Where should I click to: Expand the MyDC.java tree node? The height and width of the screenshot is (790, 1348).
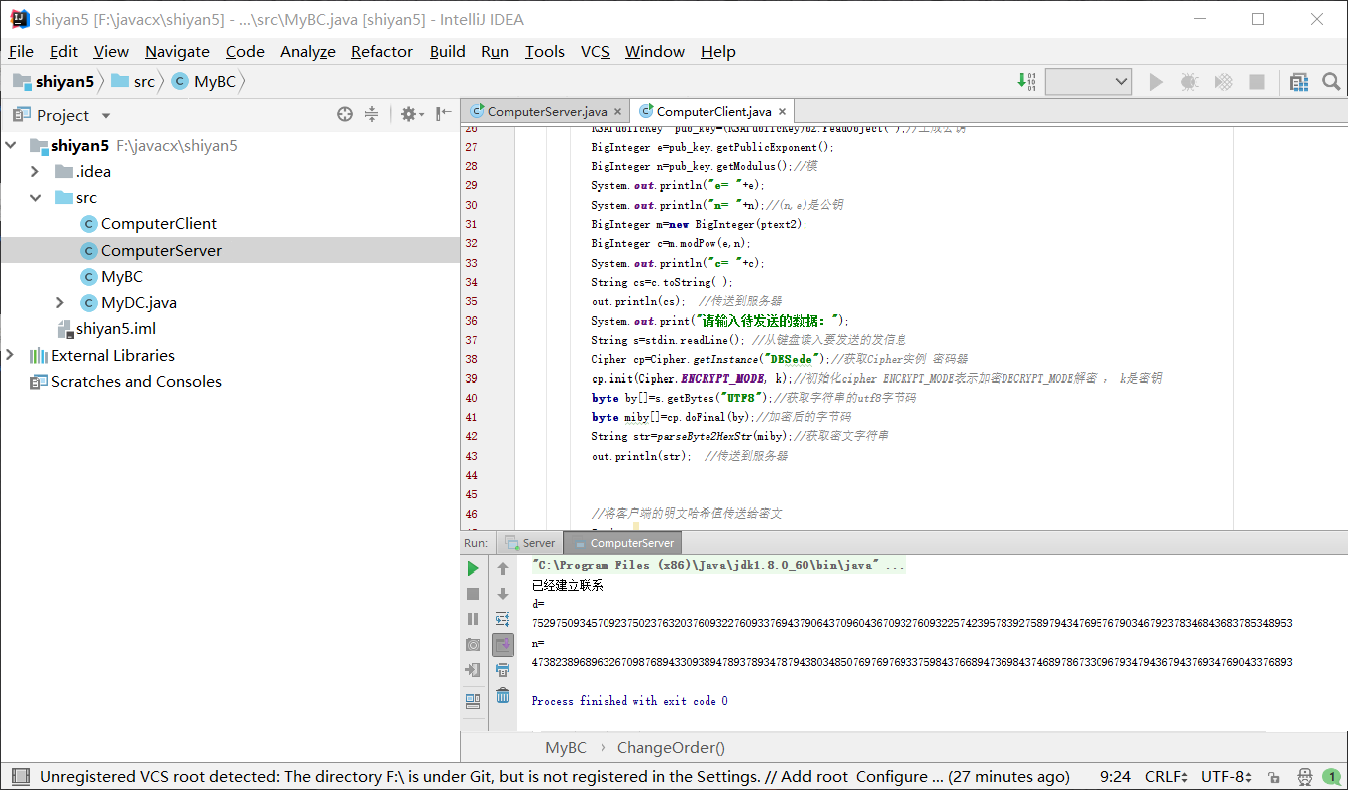tap(60, 302)
